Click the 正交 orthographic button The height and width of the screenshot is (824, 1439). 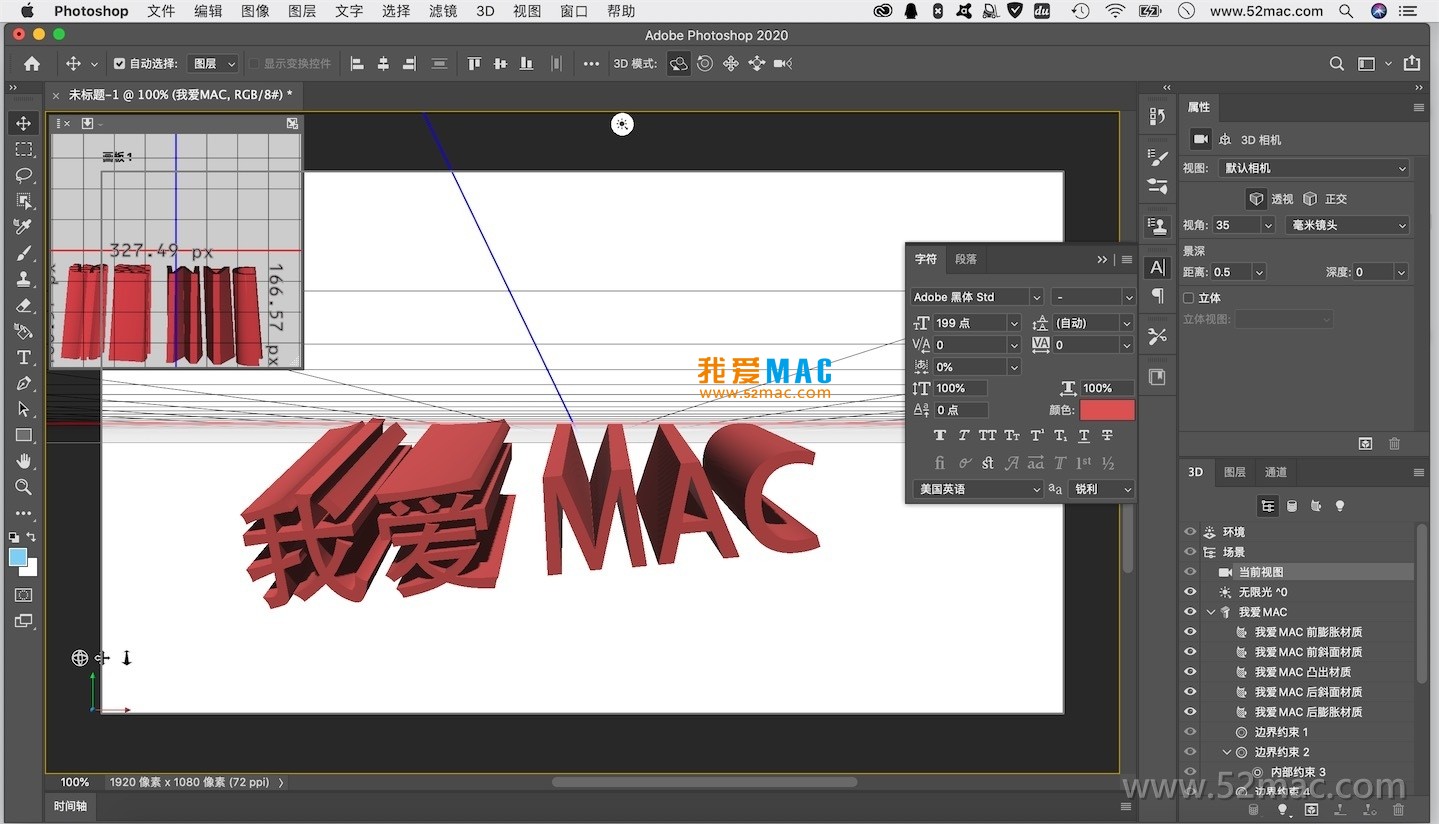[1325, 199]
